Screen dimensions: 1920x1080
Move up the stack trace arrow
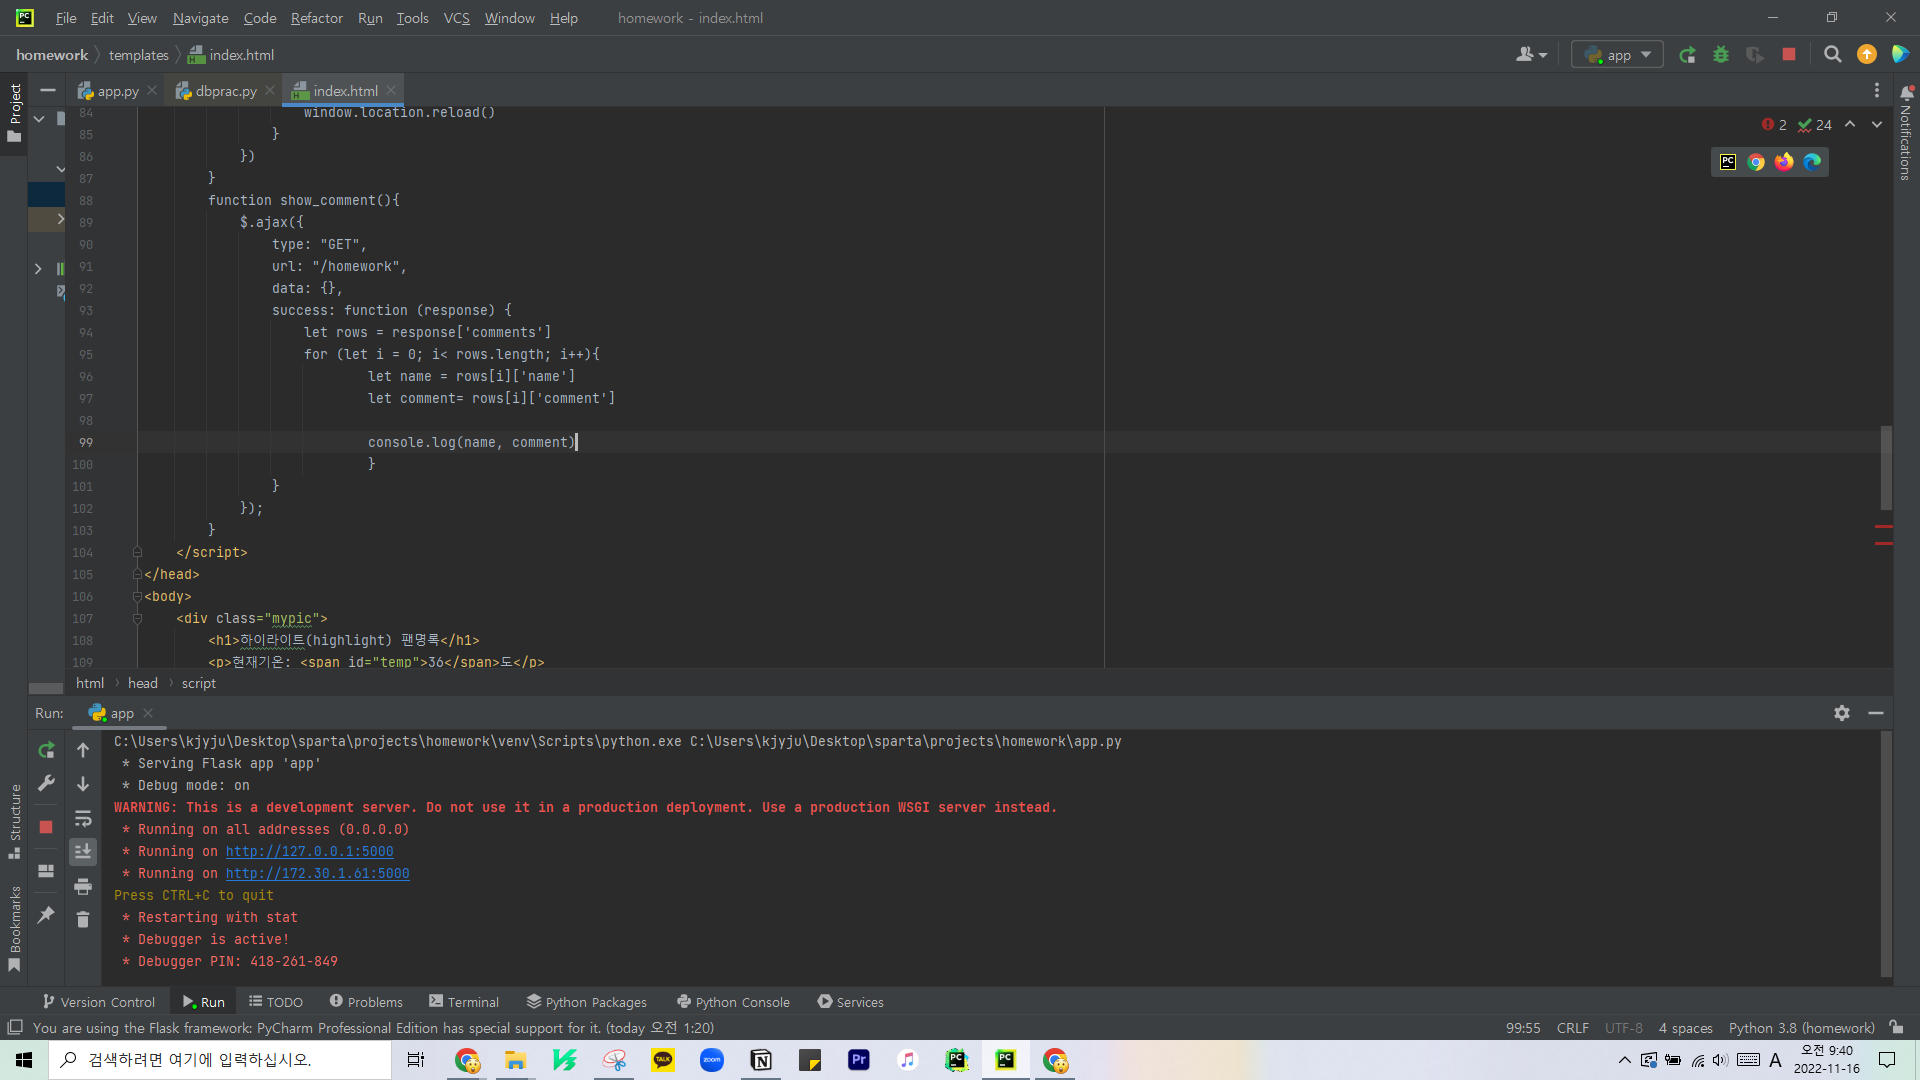pos(83,750)
